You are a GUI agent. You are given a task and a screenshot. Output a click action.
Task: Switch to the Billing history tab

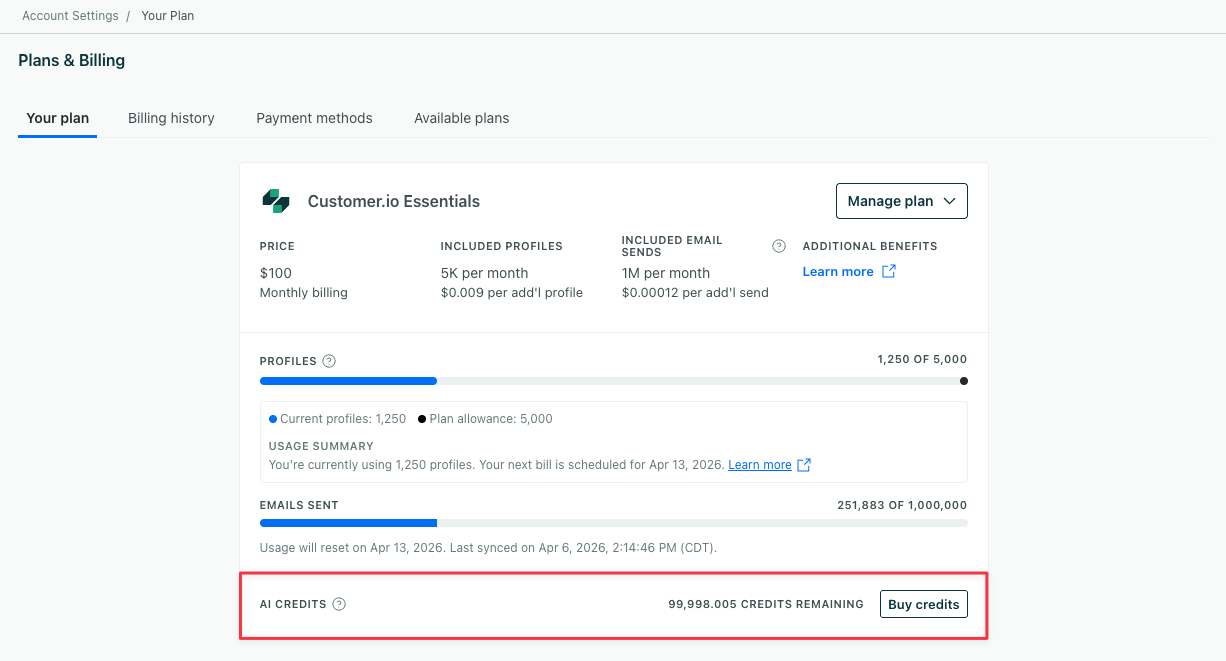click(171, 117)
